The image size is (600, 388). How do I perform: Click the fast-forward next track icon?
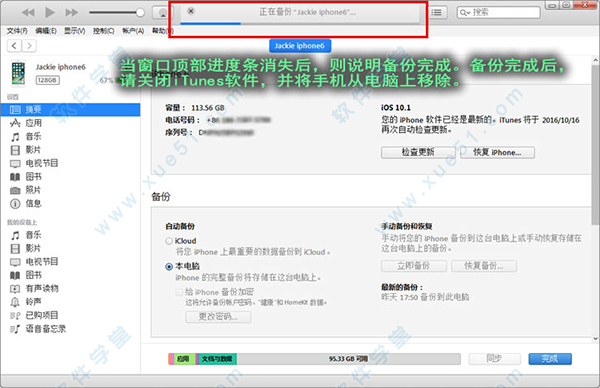click(x=72, y=13)
